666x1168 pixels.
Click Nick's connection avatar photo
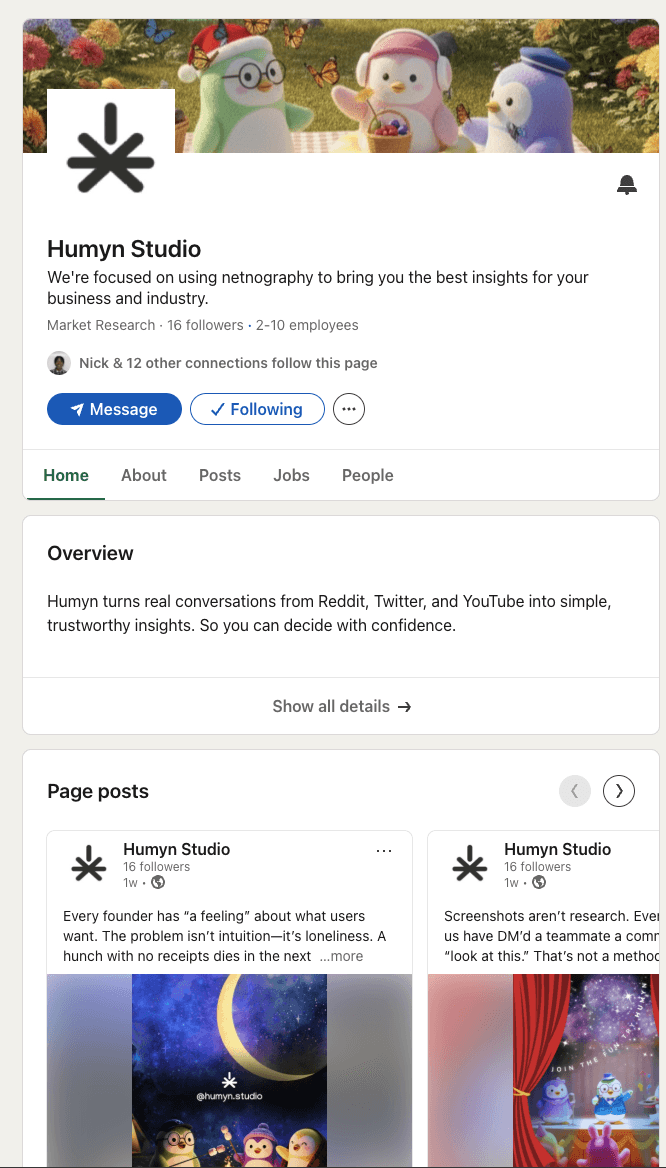(59, 364)
